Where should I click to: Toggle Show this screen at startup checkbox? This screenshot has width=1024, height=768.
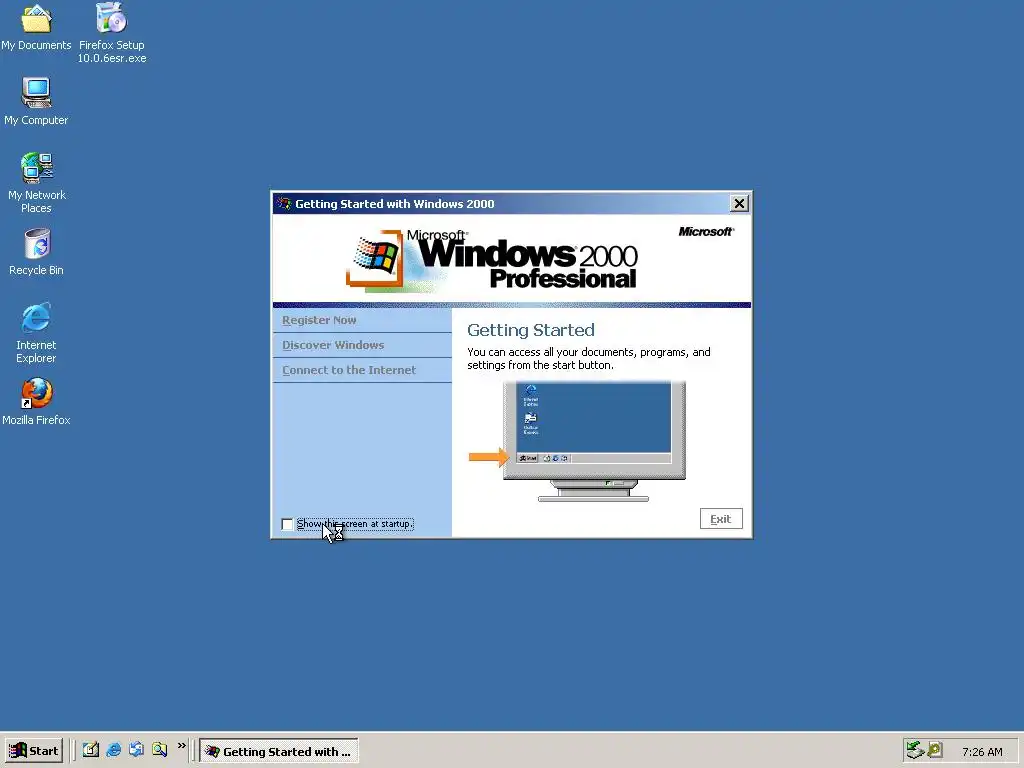coord(287,524)
